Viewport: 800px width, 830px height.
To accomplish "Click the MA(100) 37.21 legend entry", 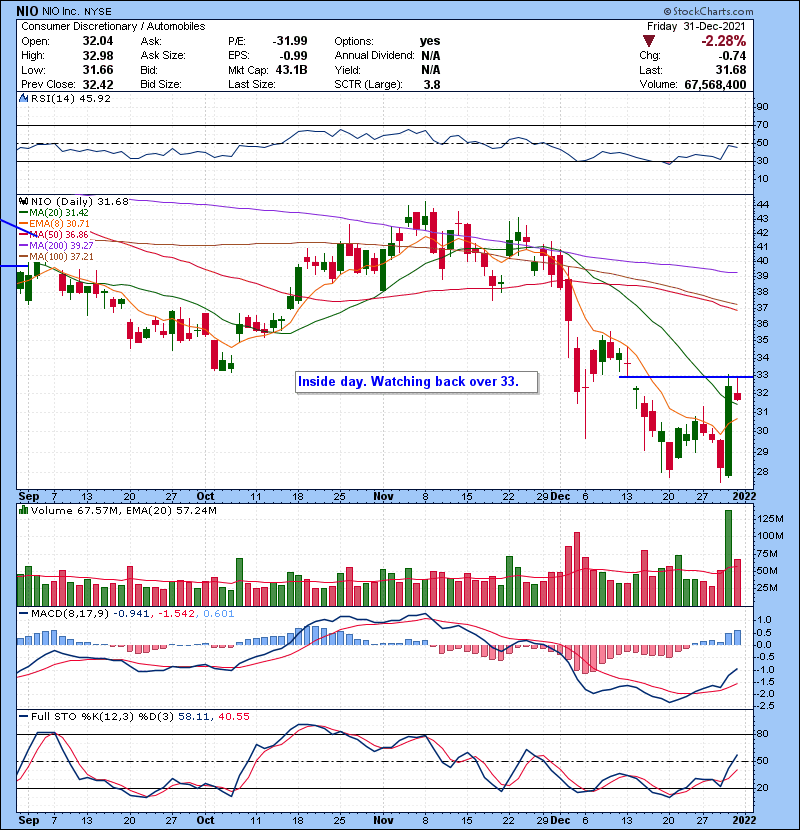I will tap(56, 257).
